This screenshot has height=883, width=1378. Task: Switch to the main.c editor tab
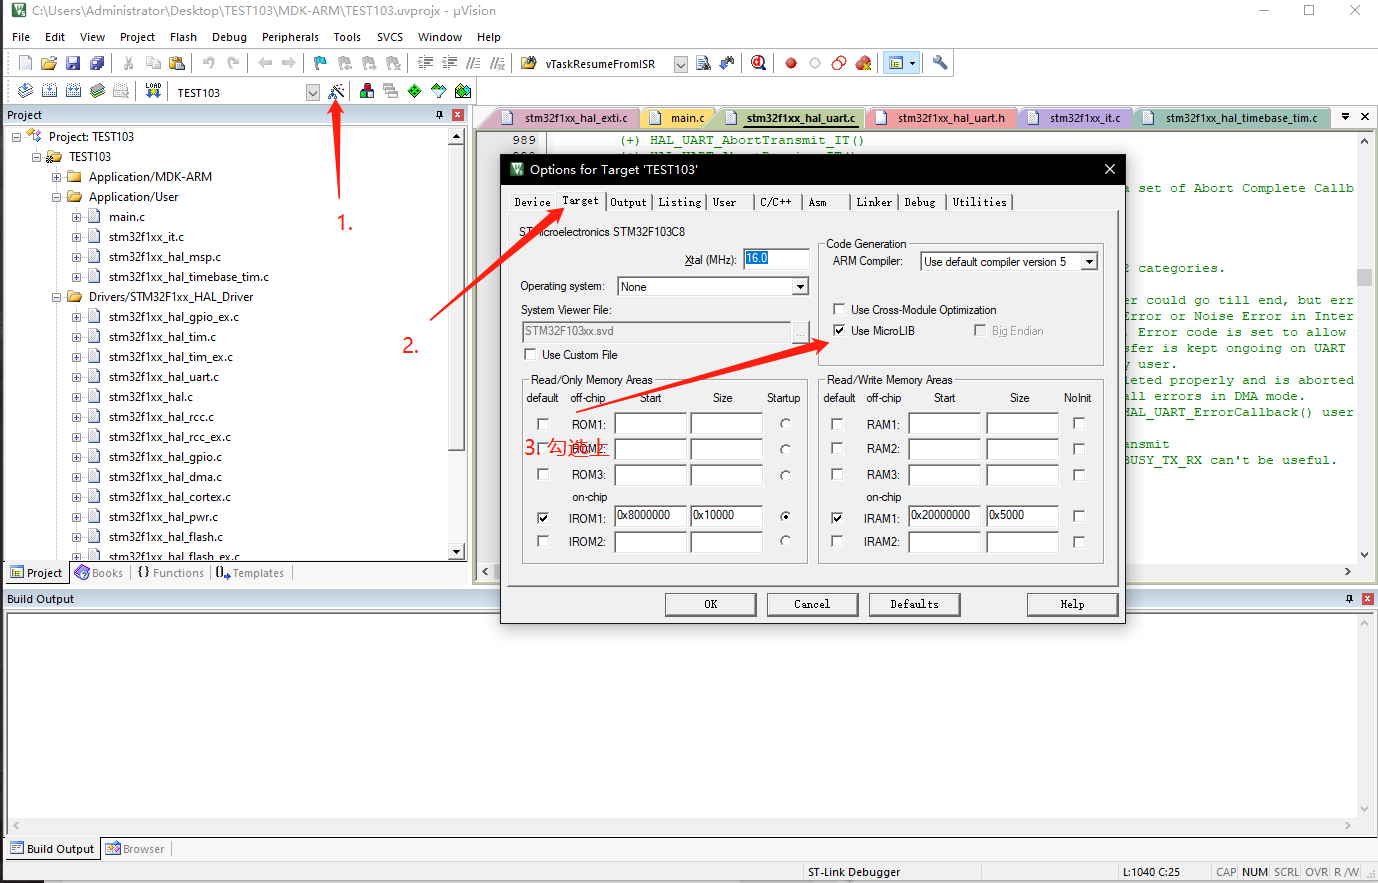point(680,118)
